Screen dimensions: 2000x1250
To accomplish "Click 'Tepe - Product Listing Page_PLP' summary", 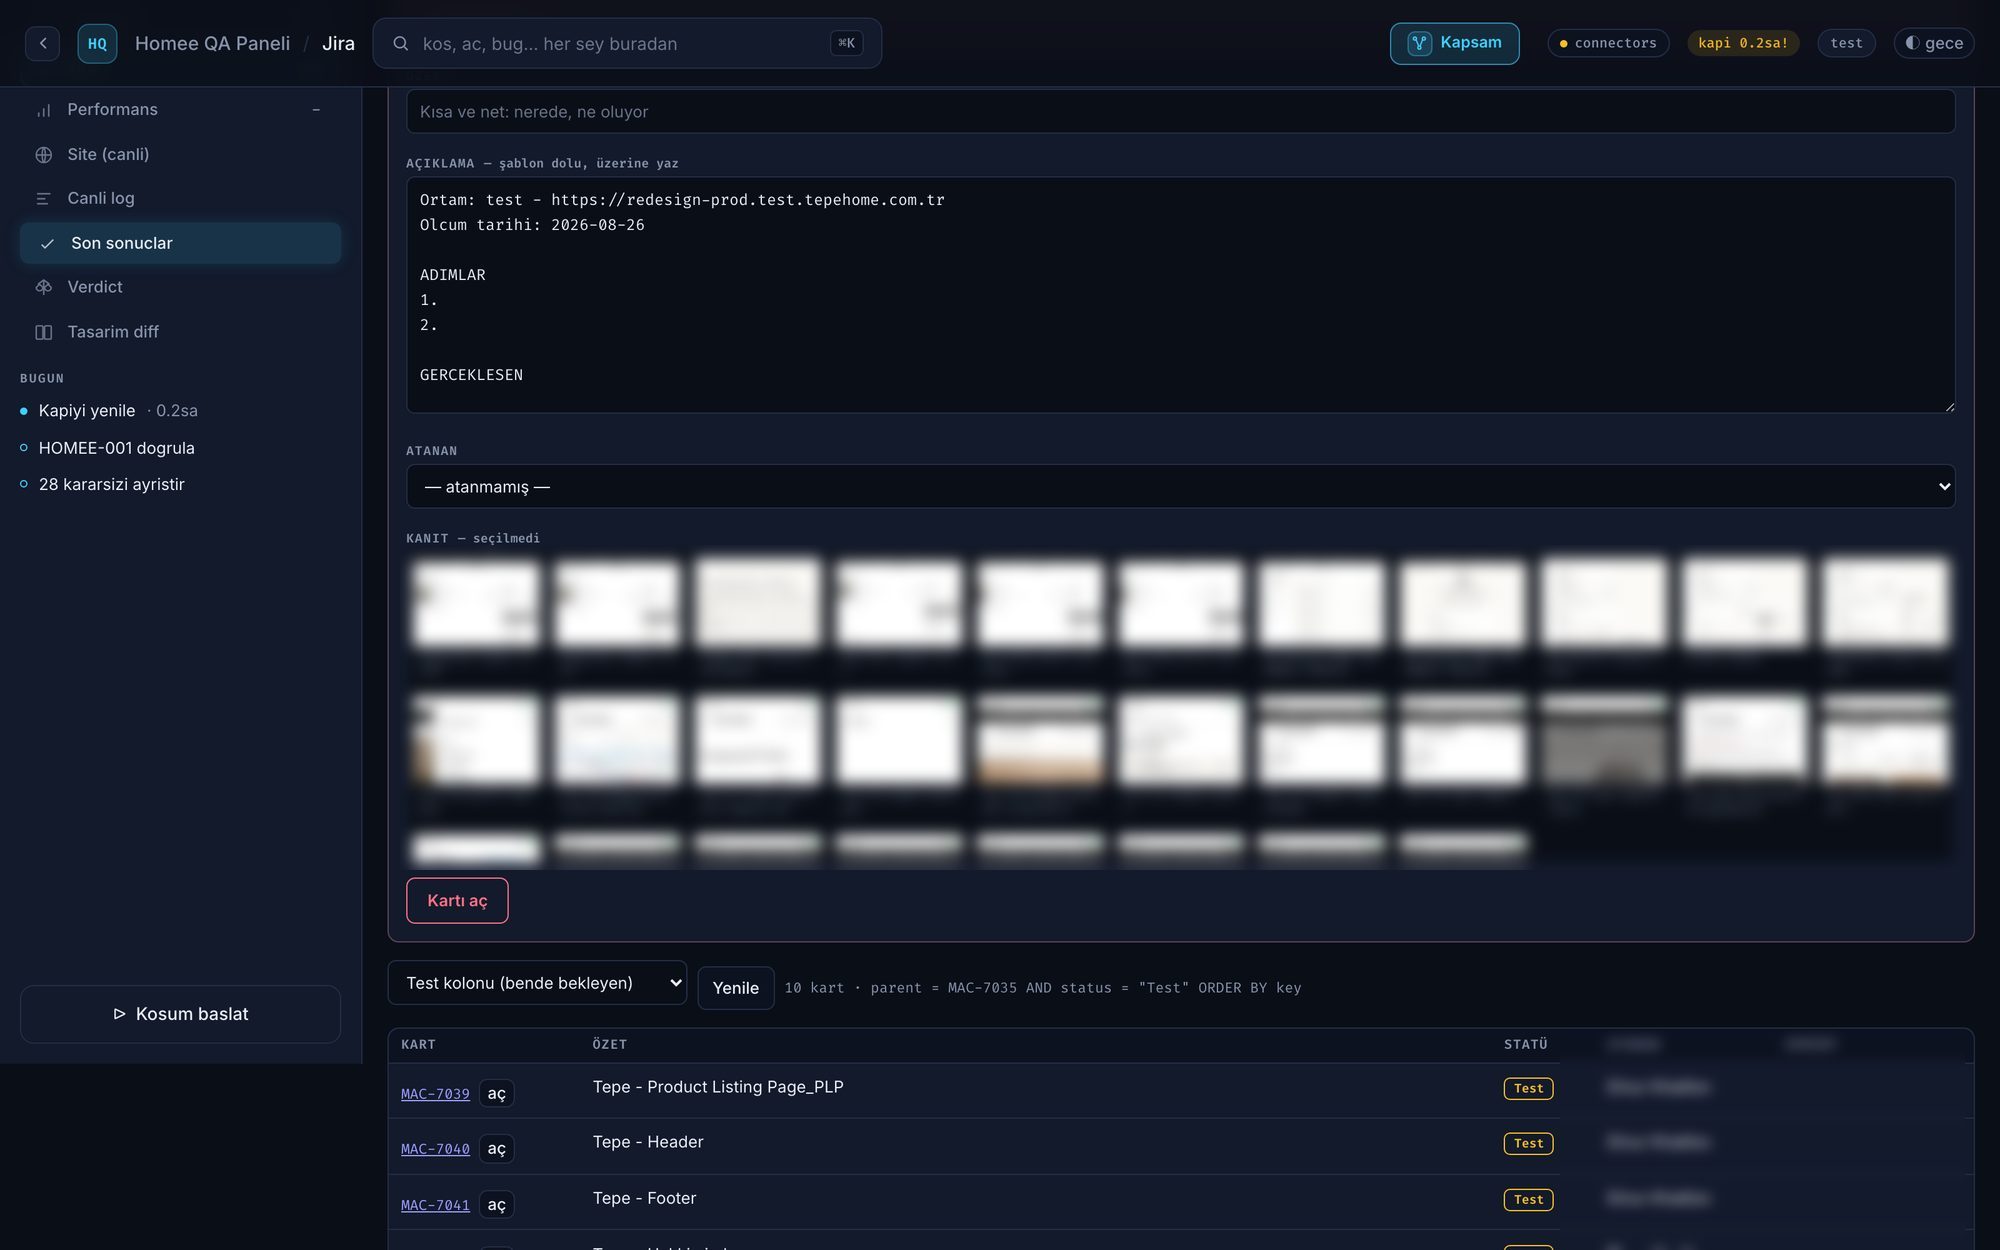I will (718, 1087).
